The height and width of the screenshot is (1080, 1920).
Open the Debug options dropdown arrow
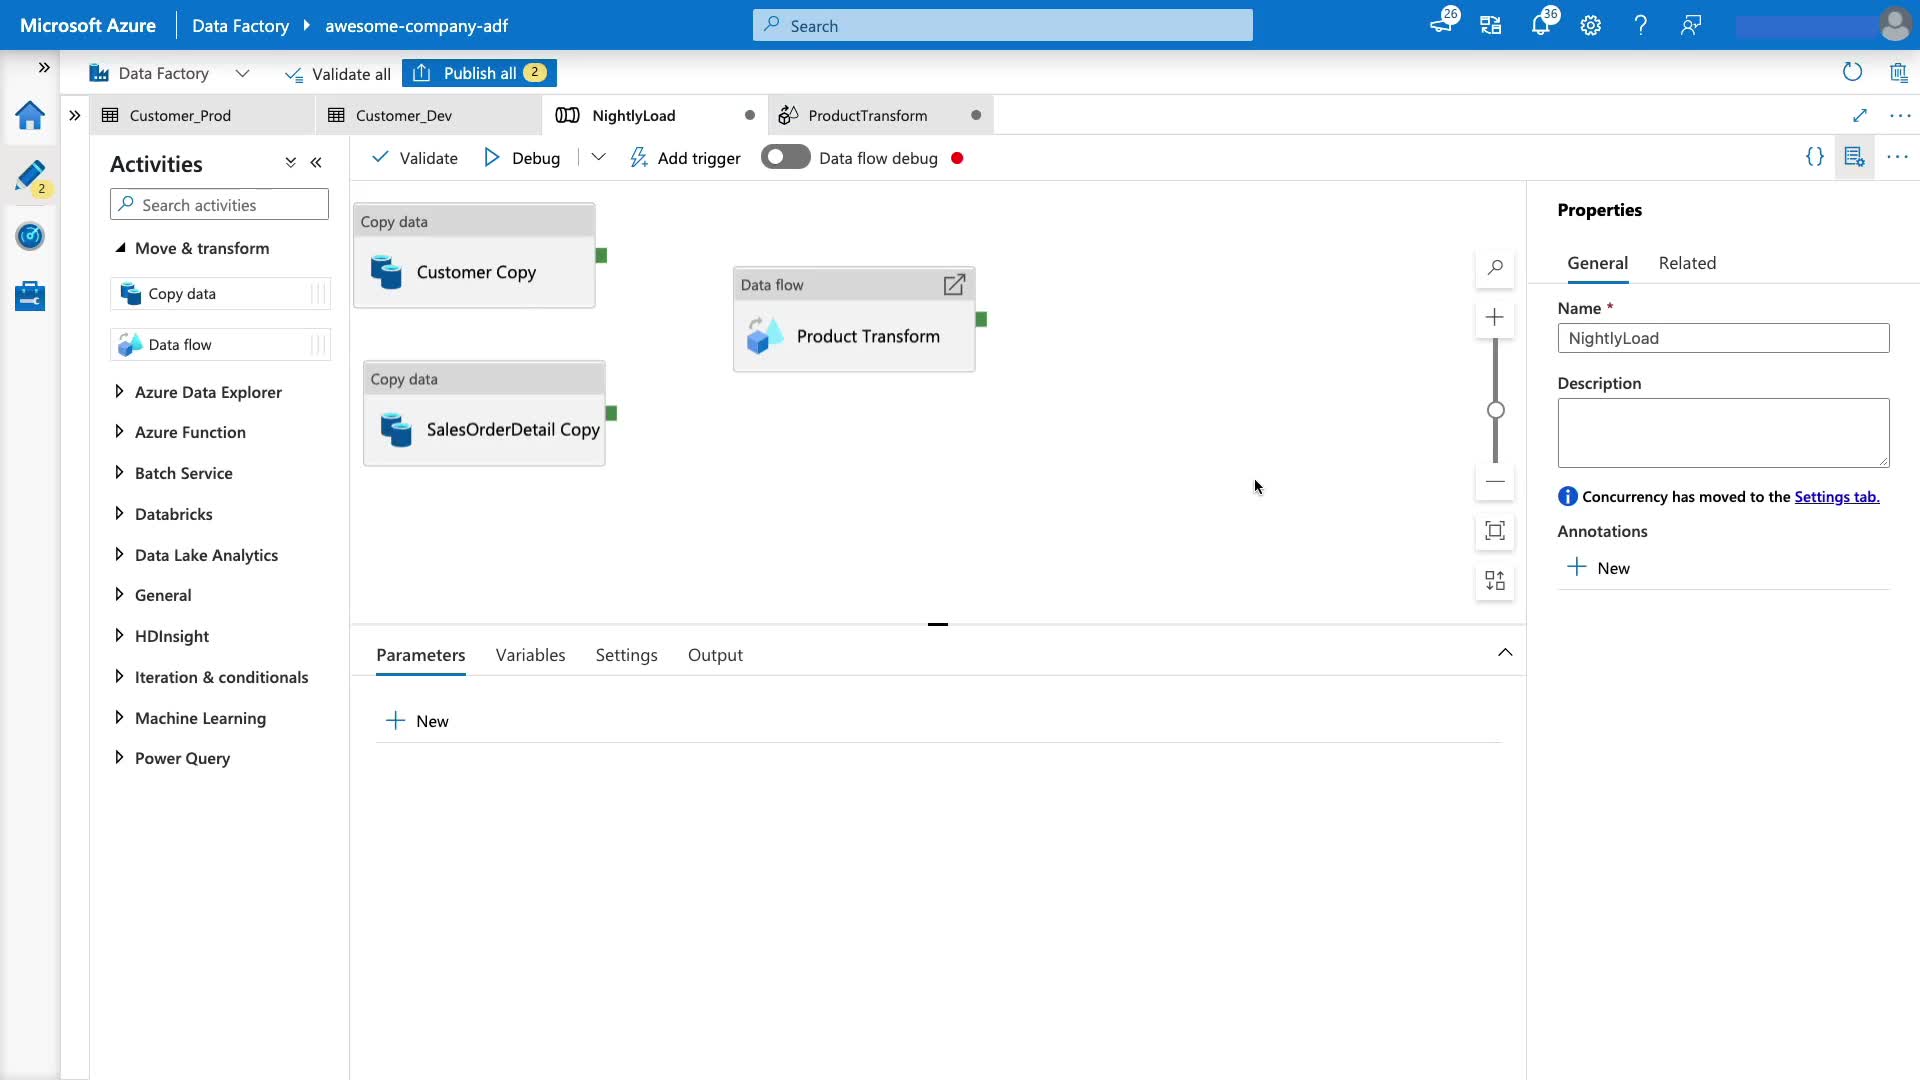598,158
